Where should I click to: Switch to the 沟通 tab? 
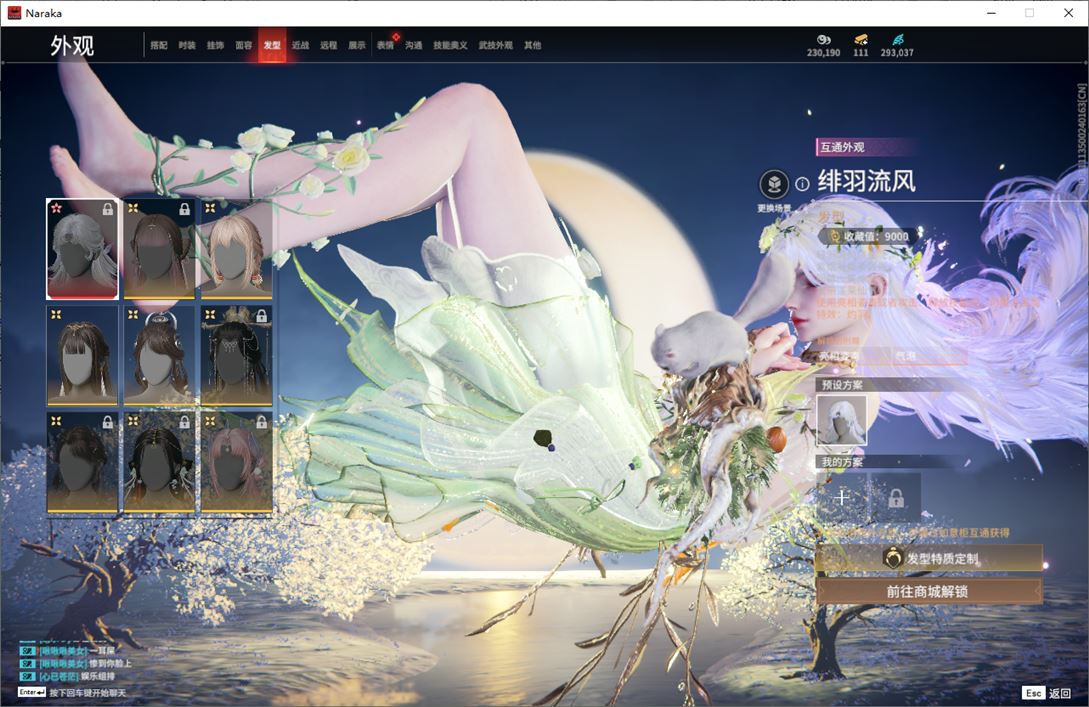(414, 45)
